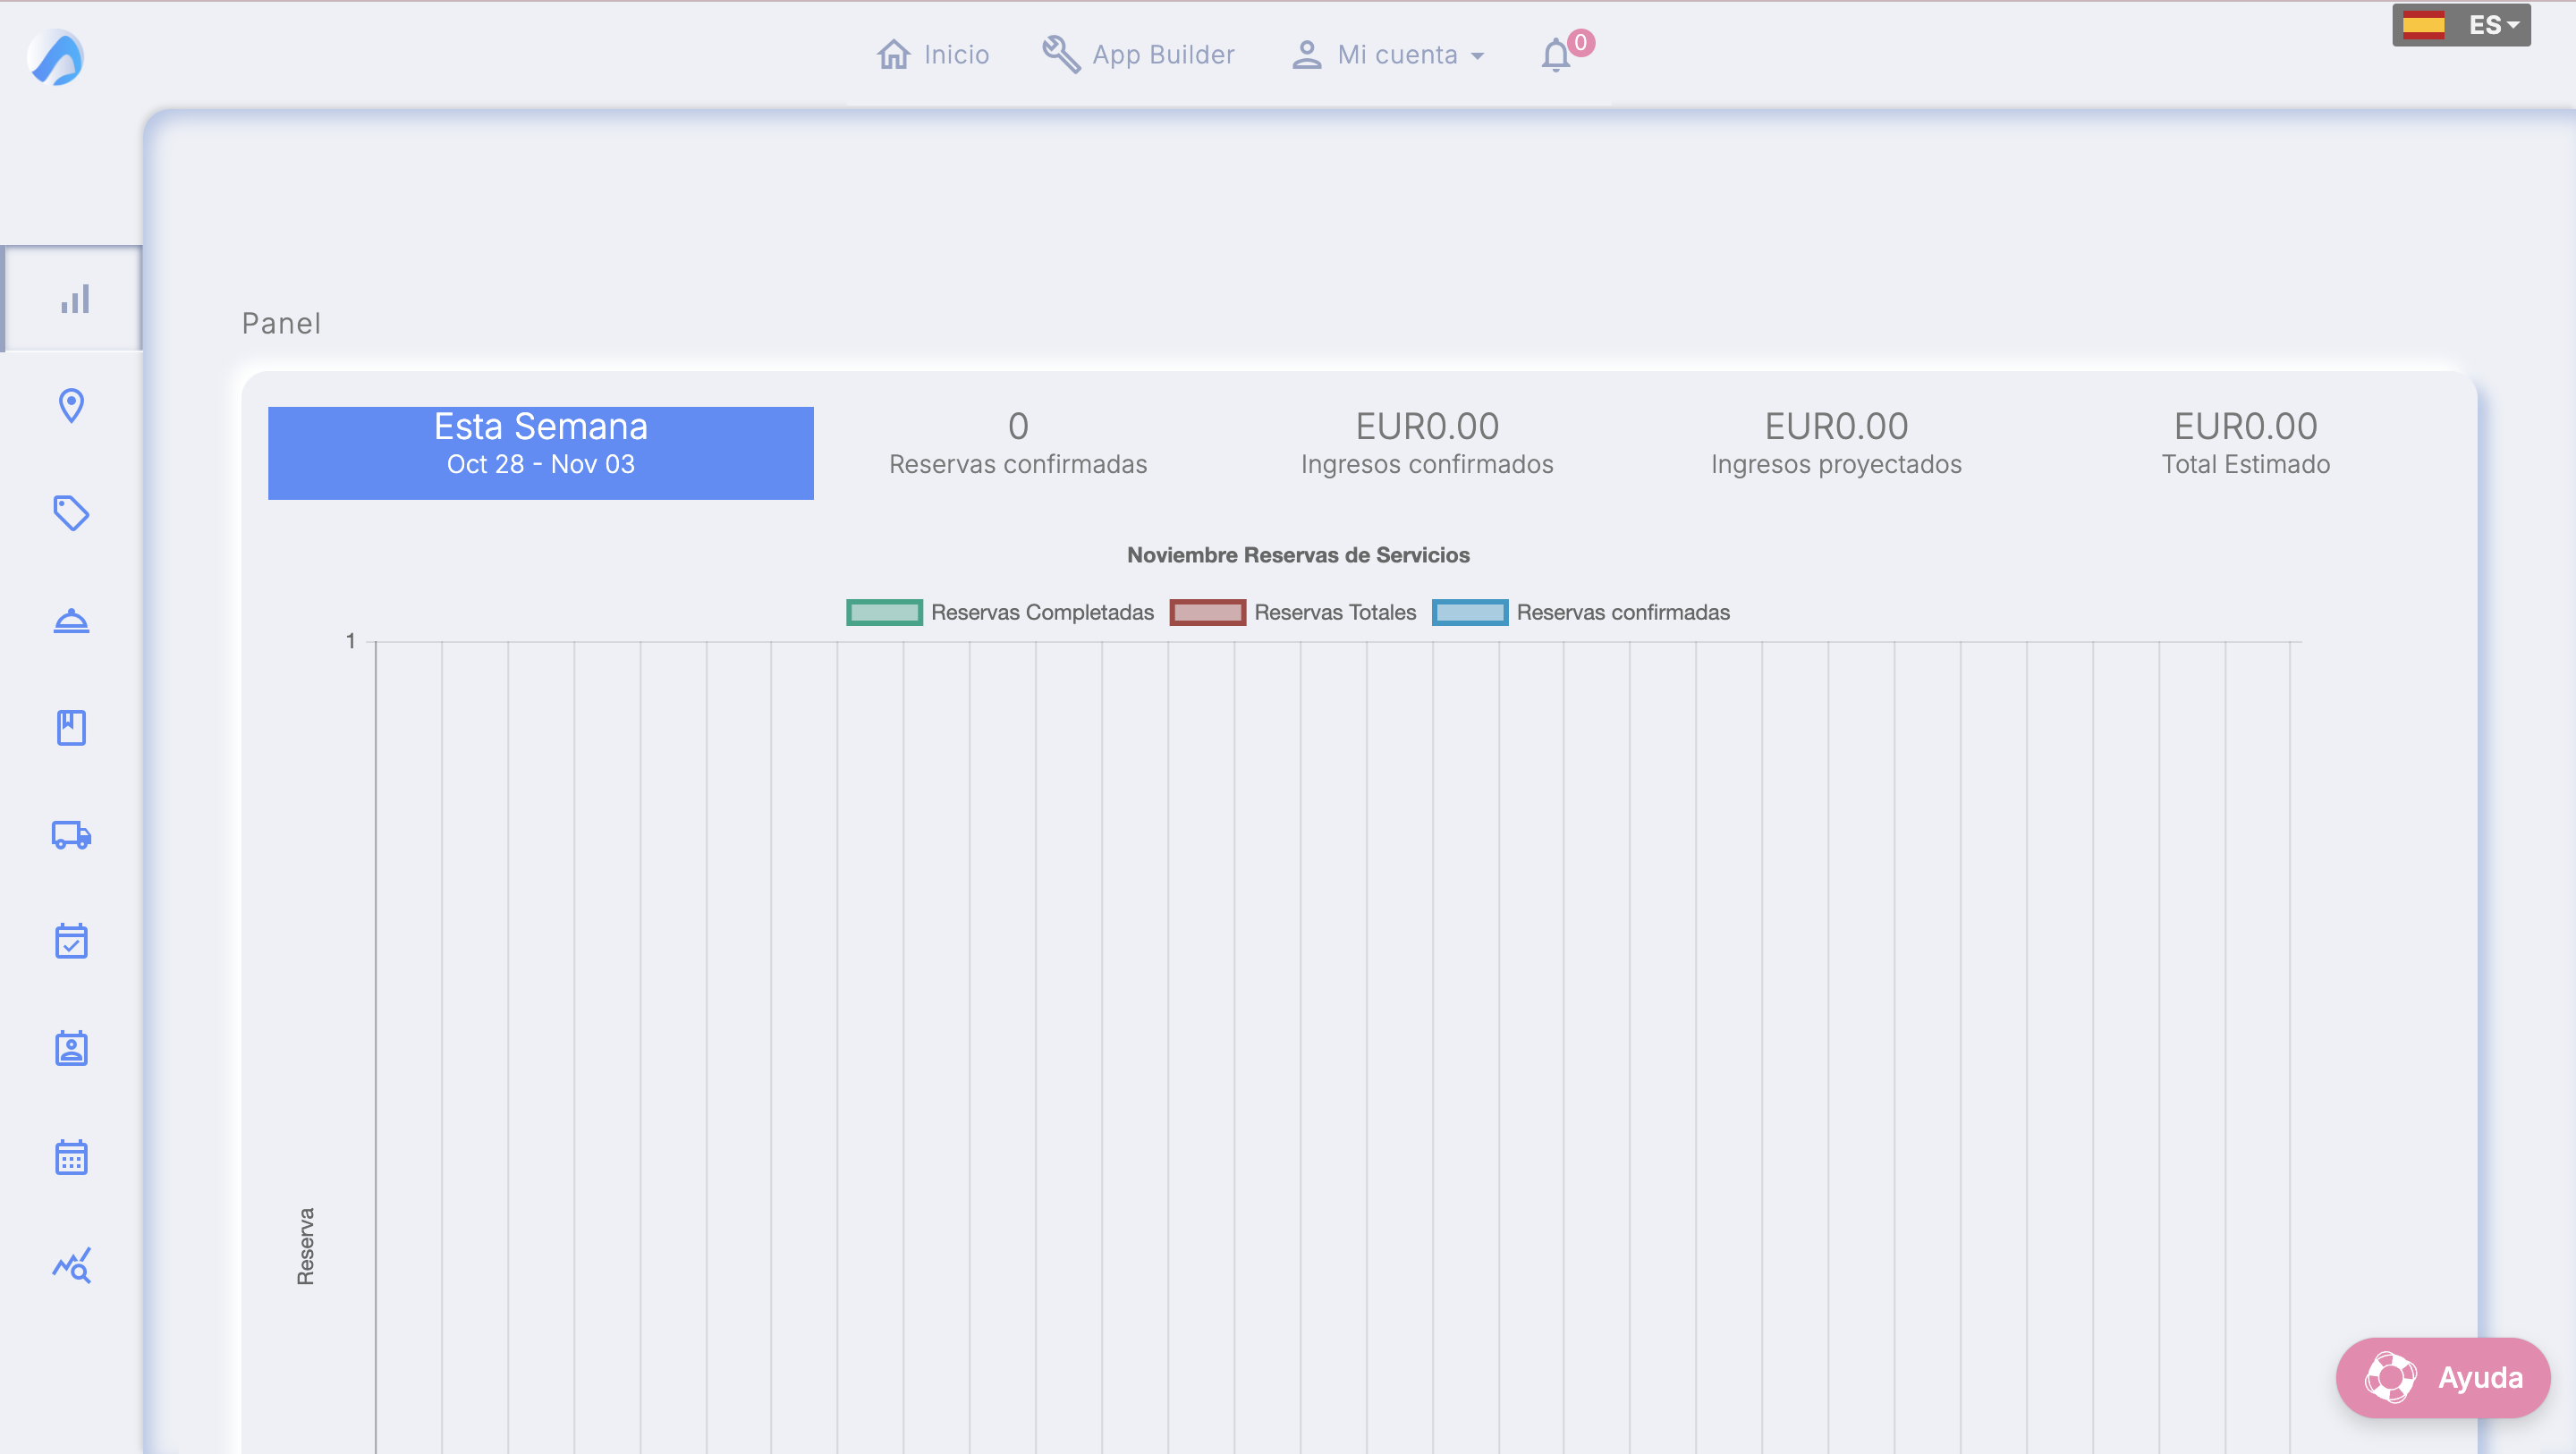The width and height of the screenshot is (2576, 1454).
Task: Go to Inicio in top navigation
Action: tap(933, 54)
